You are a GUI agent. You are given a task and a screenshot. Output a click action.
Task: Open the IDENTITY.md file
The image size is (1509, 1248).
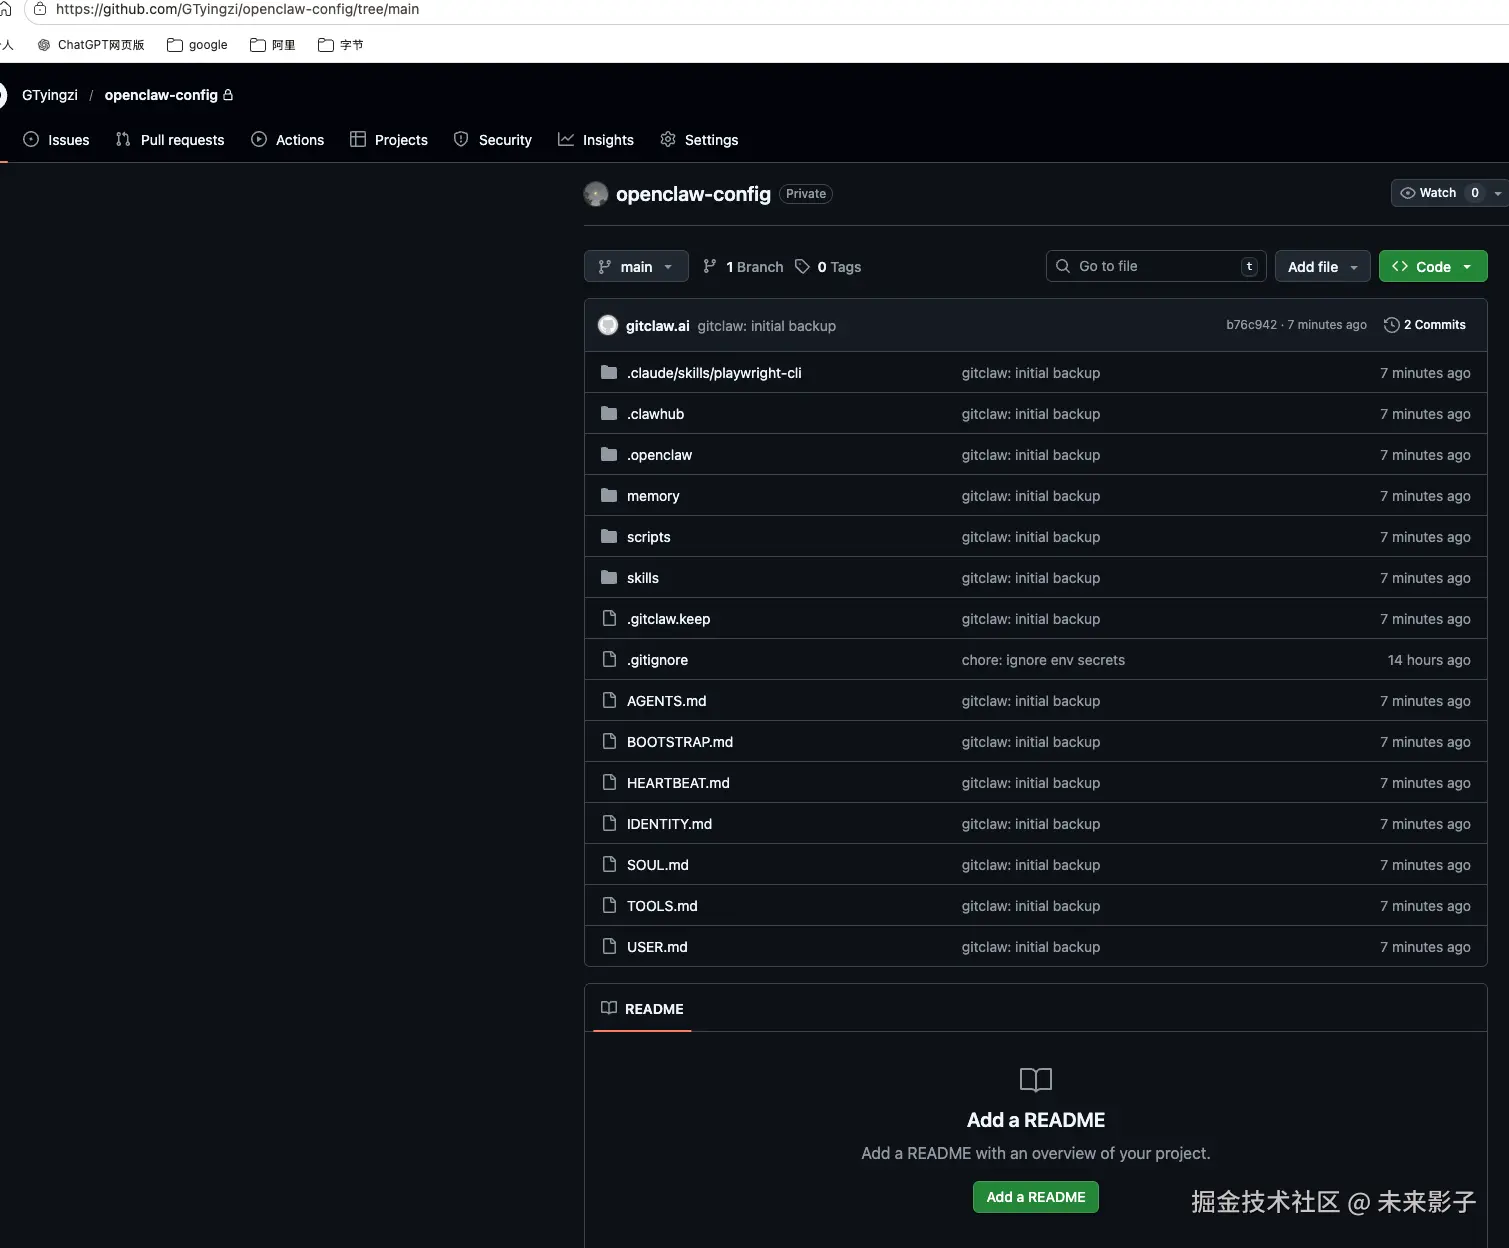[670, 824]
